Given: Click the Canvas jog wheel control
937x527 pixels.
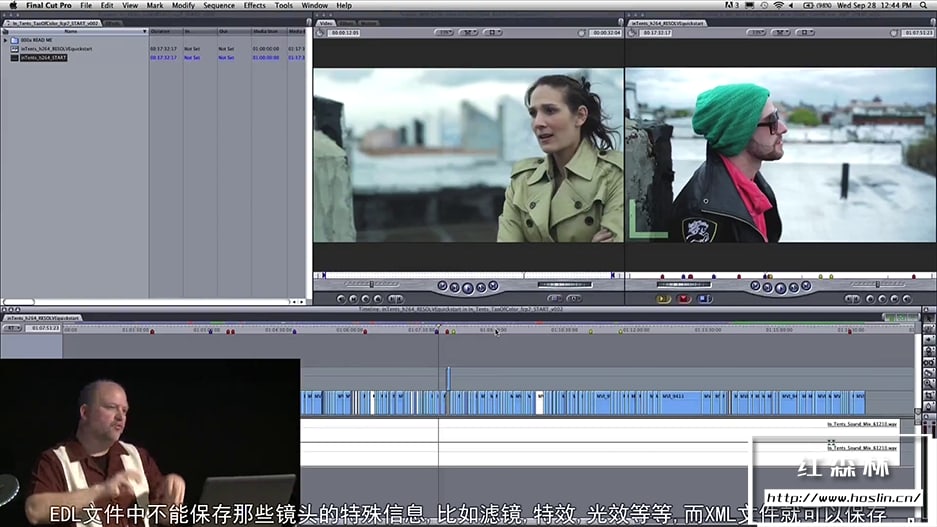Looking at the screenshot, I should 684,284.
